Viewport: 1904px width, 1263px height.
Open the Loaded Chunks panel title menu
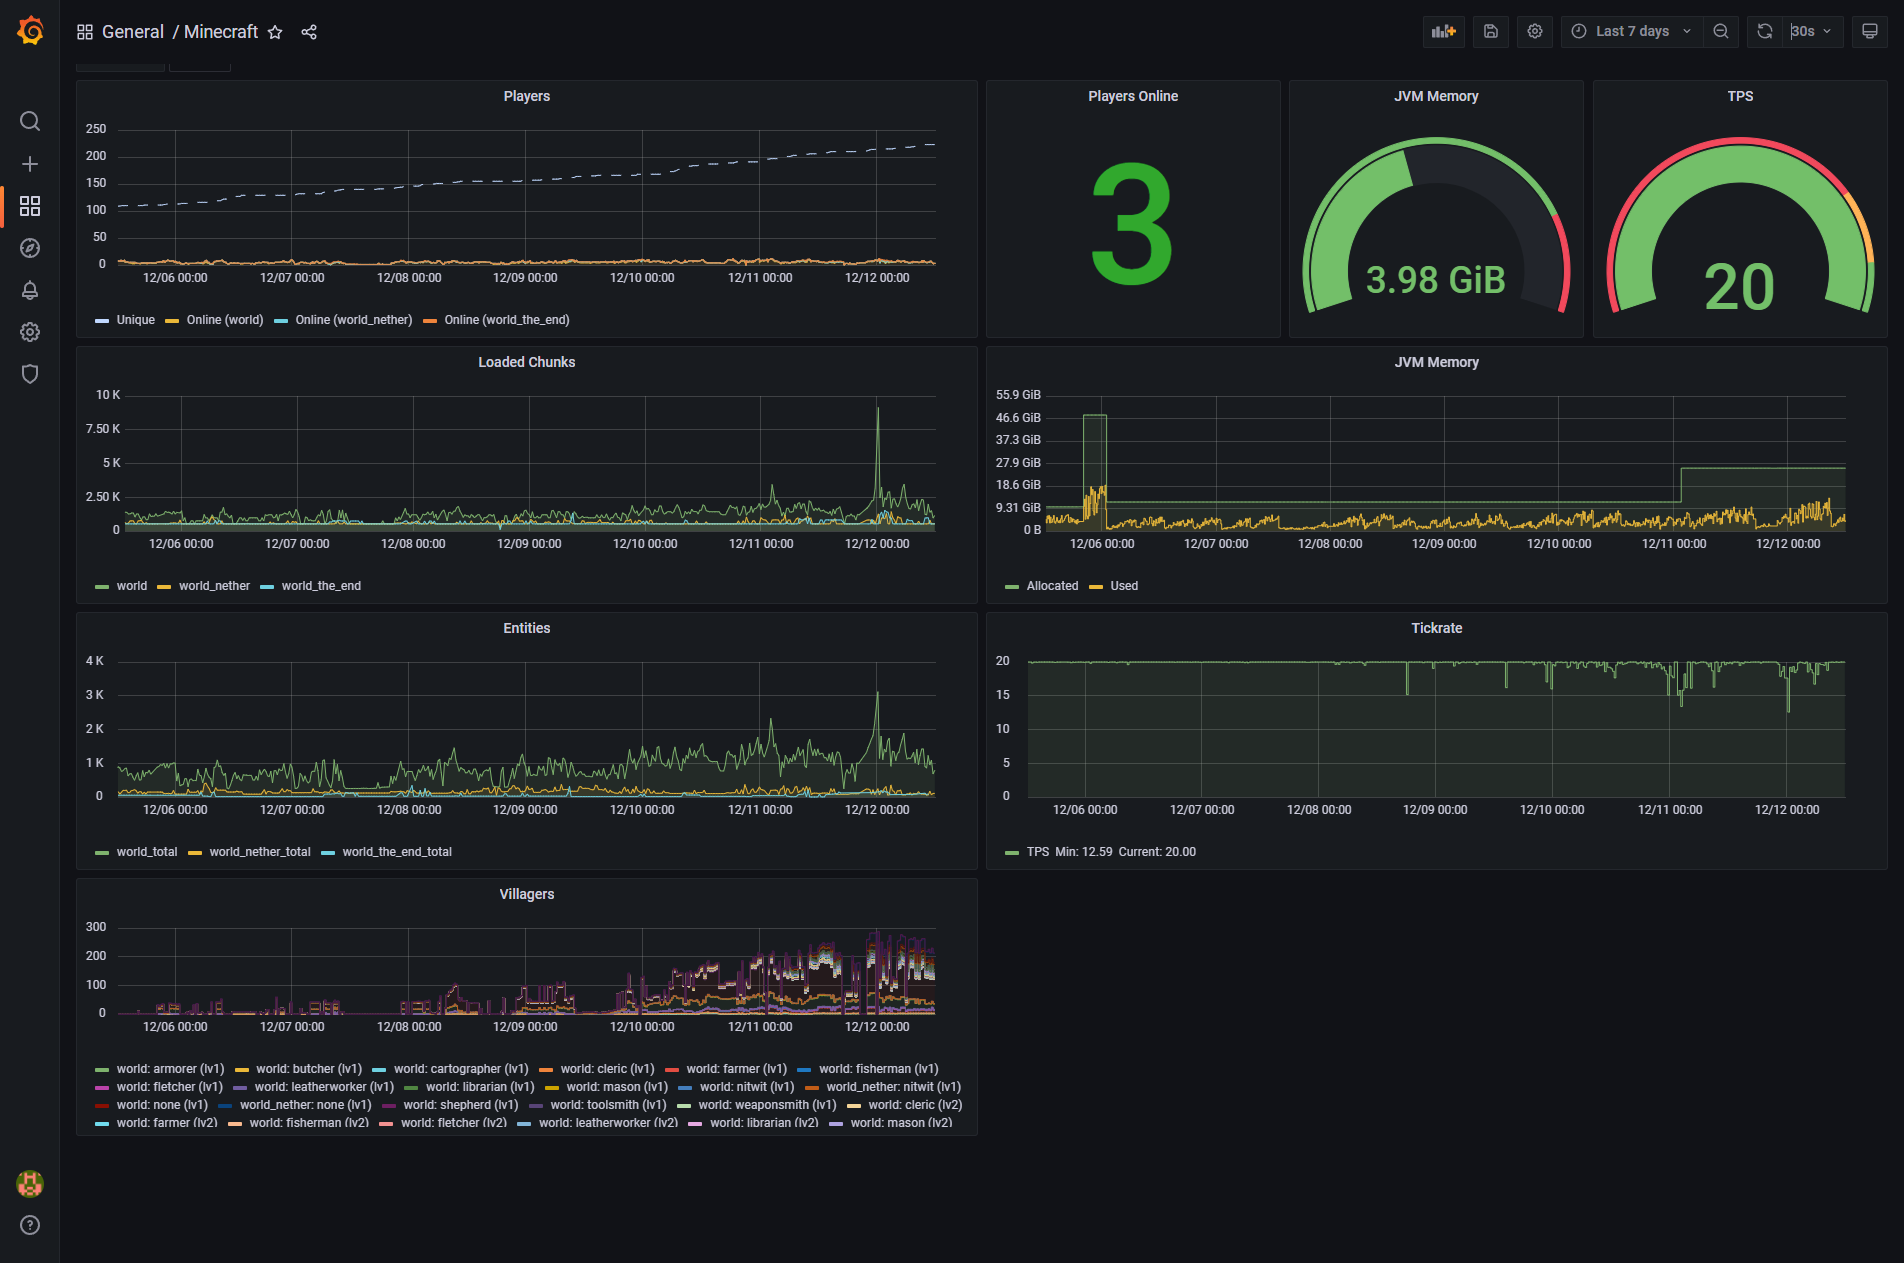coord(526,362)
